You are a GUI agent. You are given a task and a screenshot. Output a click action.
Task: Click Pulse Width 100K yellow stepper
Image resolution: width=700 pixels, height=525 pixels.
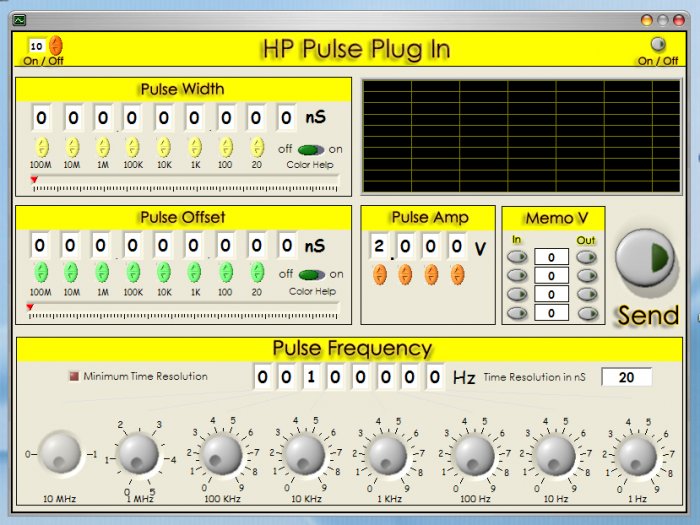(133, 147)
